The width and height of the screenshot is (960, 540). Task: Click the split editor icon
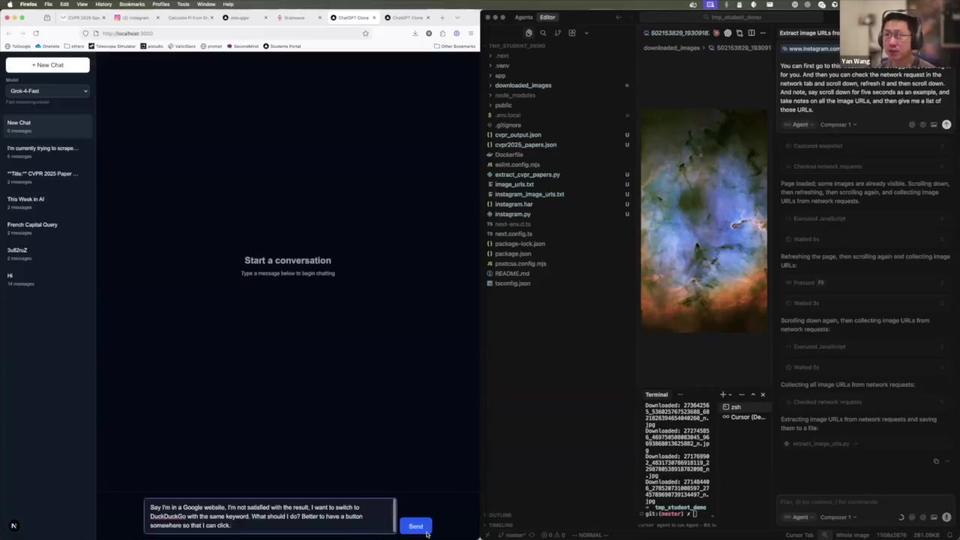click(x=751, y=33)
